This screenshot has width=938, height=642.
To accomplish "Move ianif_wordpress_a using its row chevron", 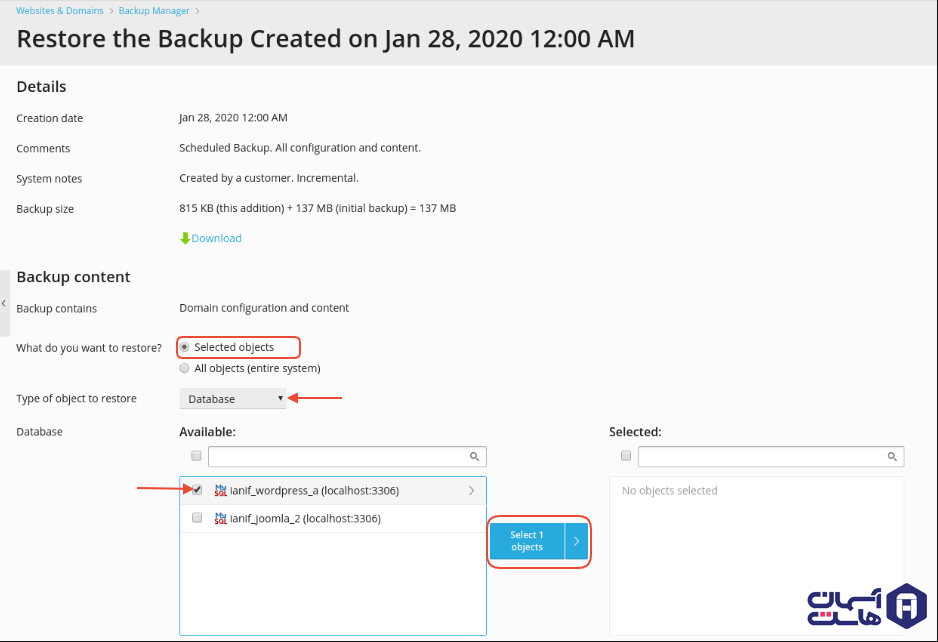I will click(471, 491).
